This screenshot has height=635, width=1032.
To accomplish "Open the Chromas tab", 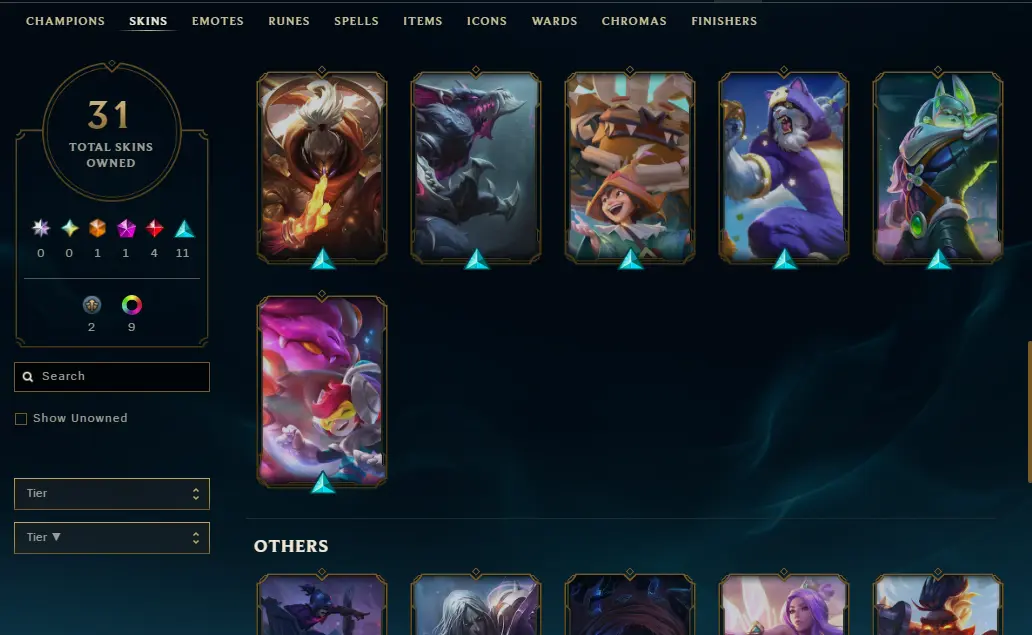I will coord(634,21).
